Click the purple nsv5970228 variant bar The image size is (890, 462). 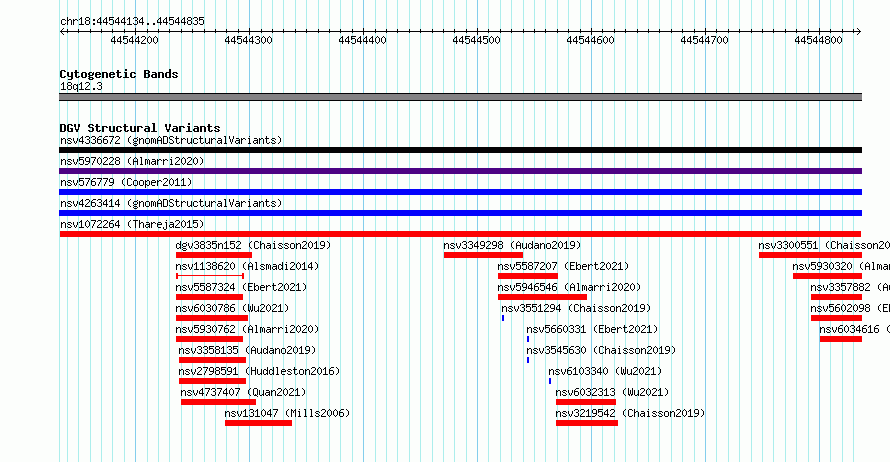[x=460, y=171]
